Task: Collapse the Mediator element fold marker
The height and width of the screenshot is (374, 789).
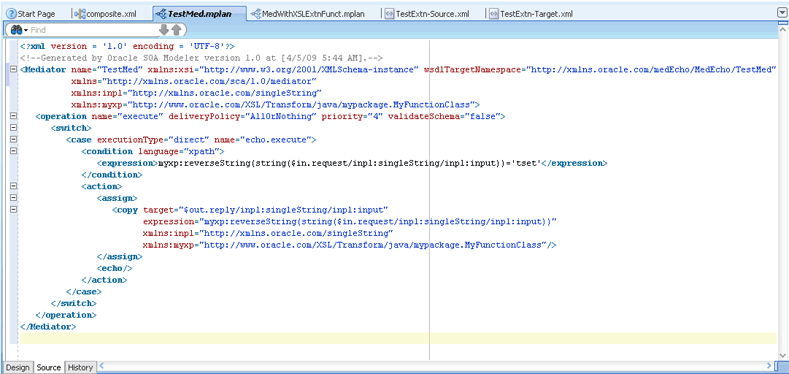Action: [x=14, y=69]
